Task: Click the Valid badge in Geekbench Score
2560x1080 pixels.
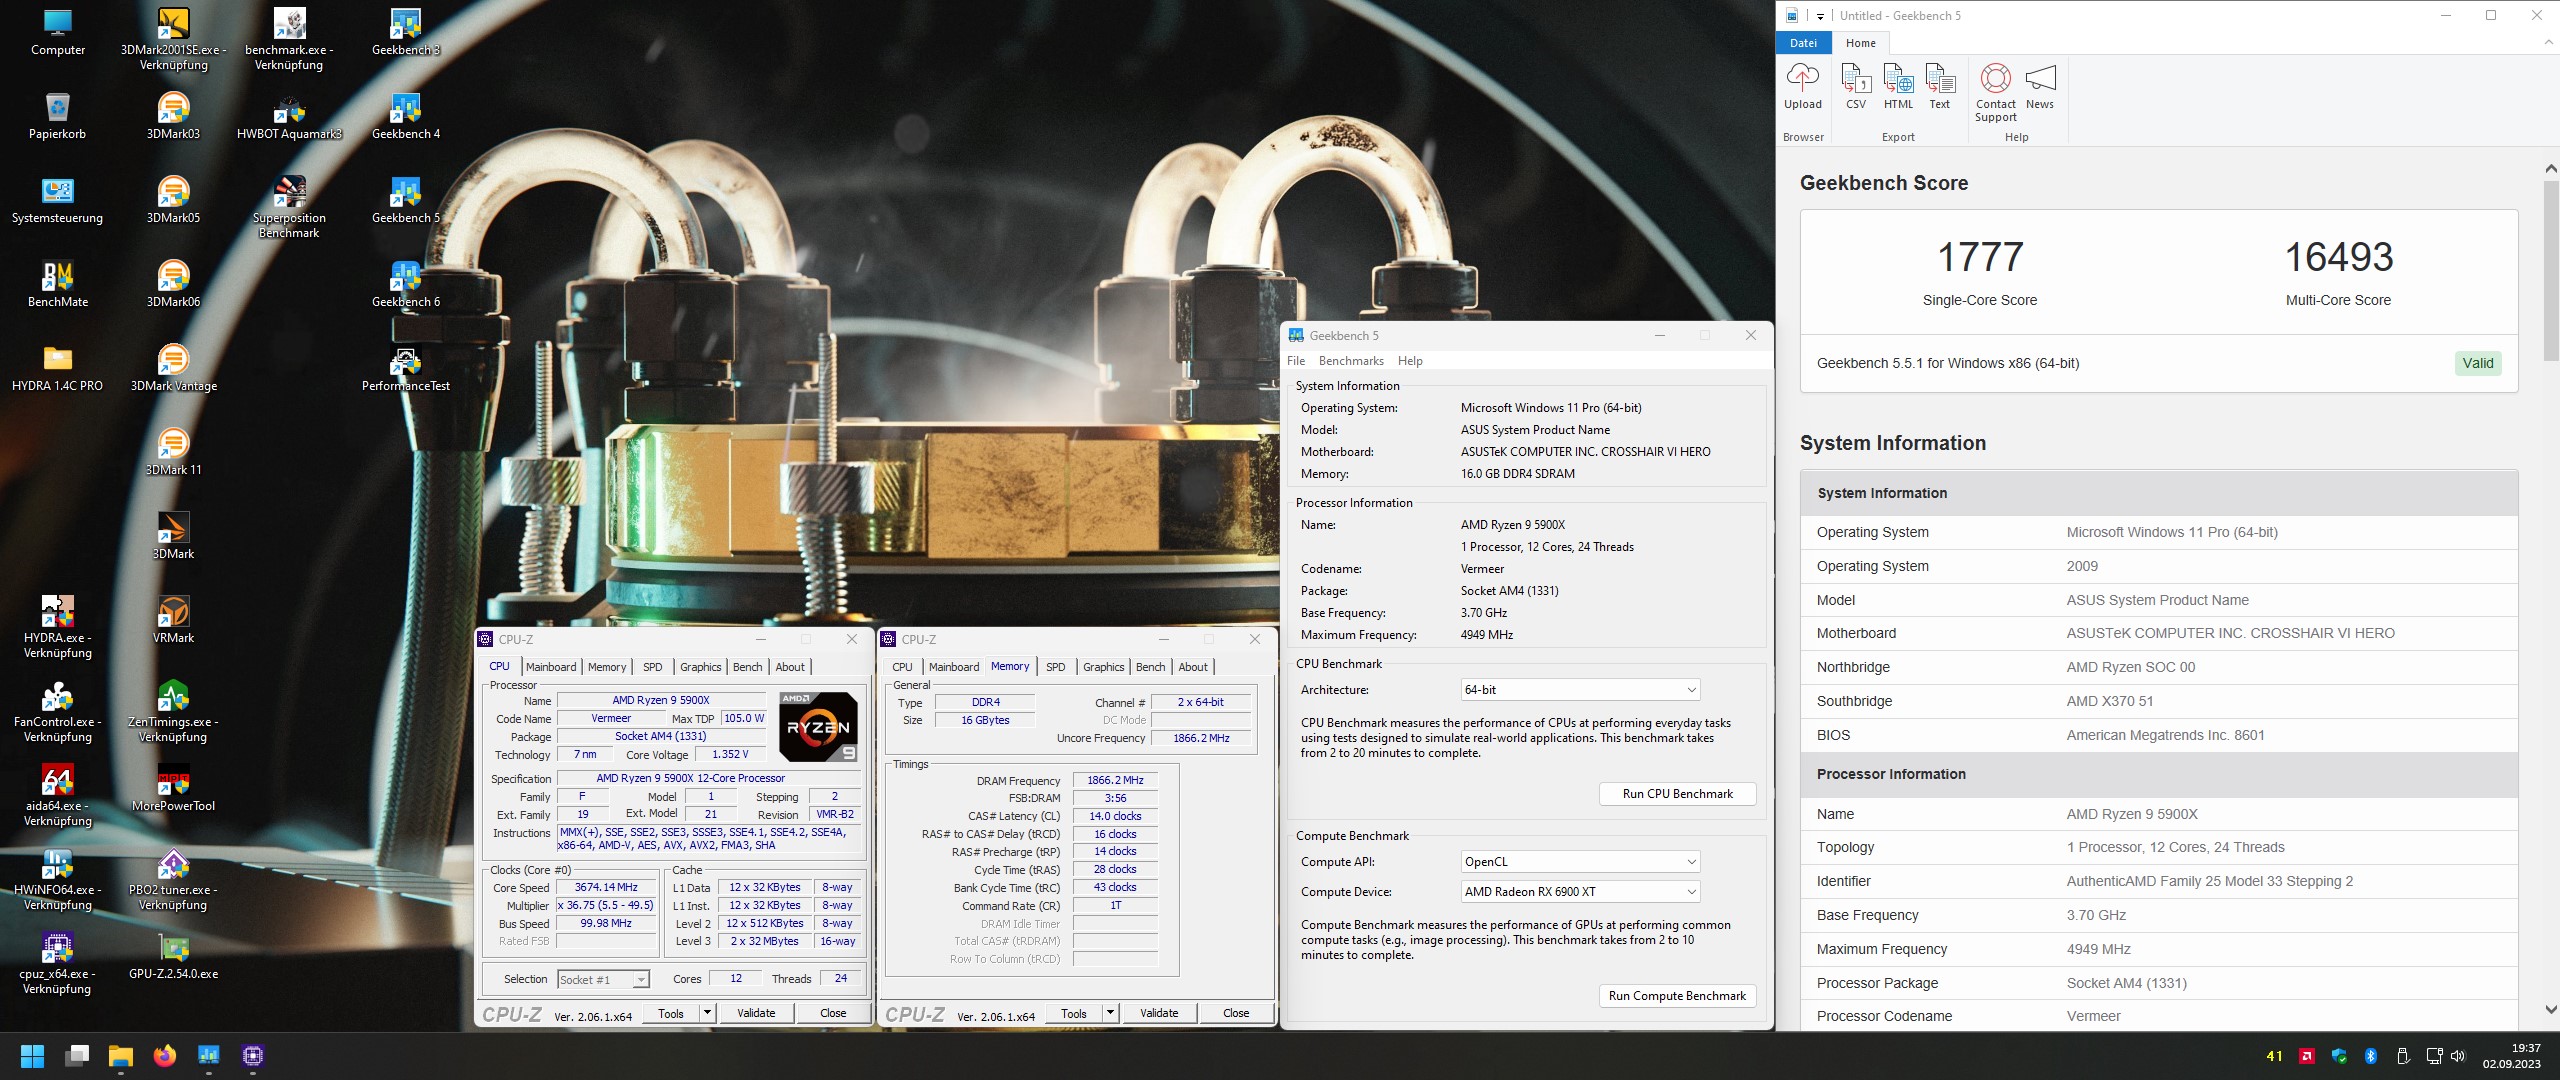Action: tap(2477, 363)
